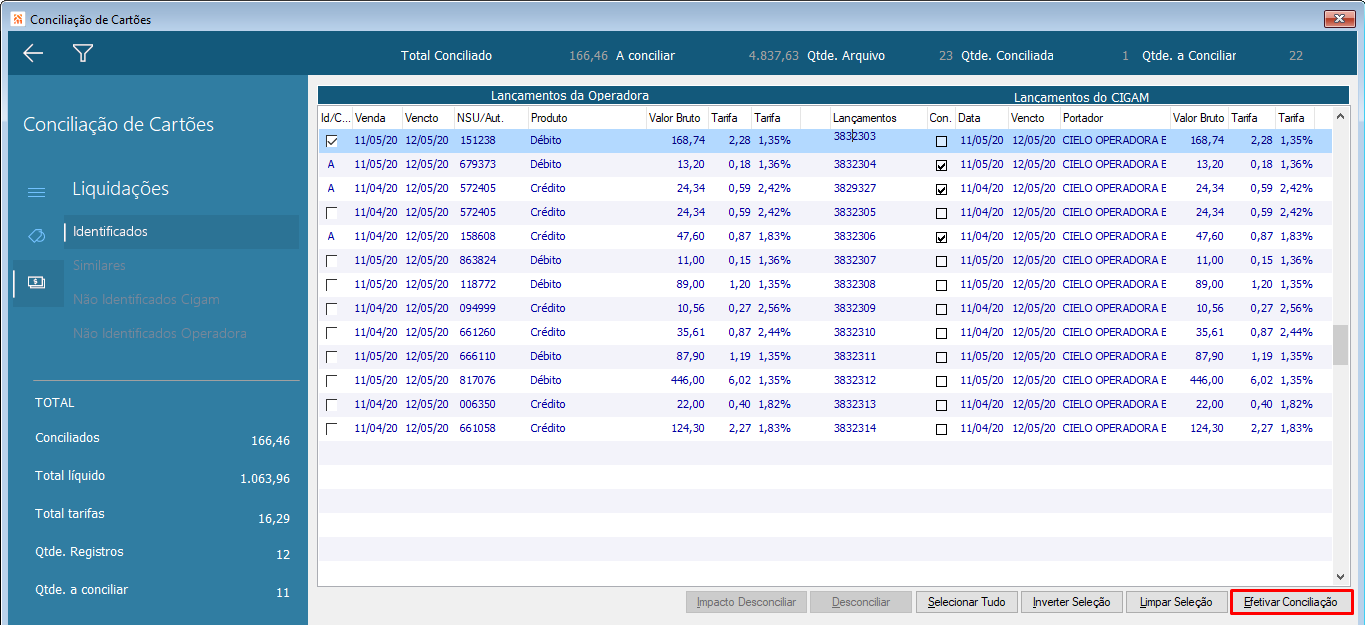
Task: Select the tag icon in sidebar
Action: point(36,235)
